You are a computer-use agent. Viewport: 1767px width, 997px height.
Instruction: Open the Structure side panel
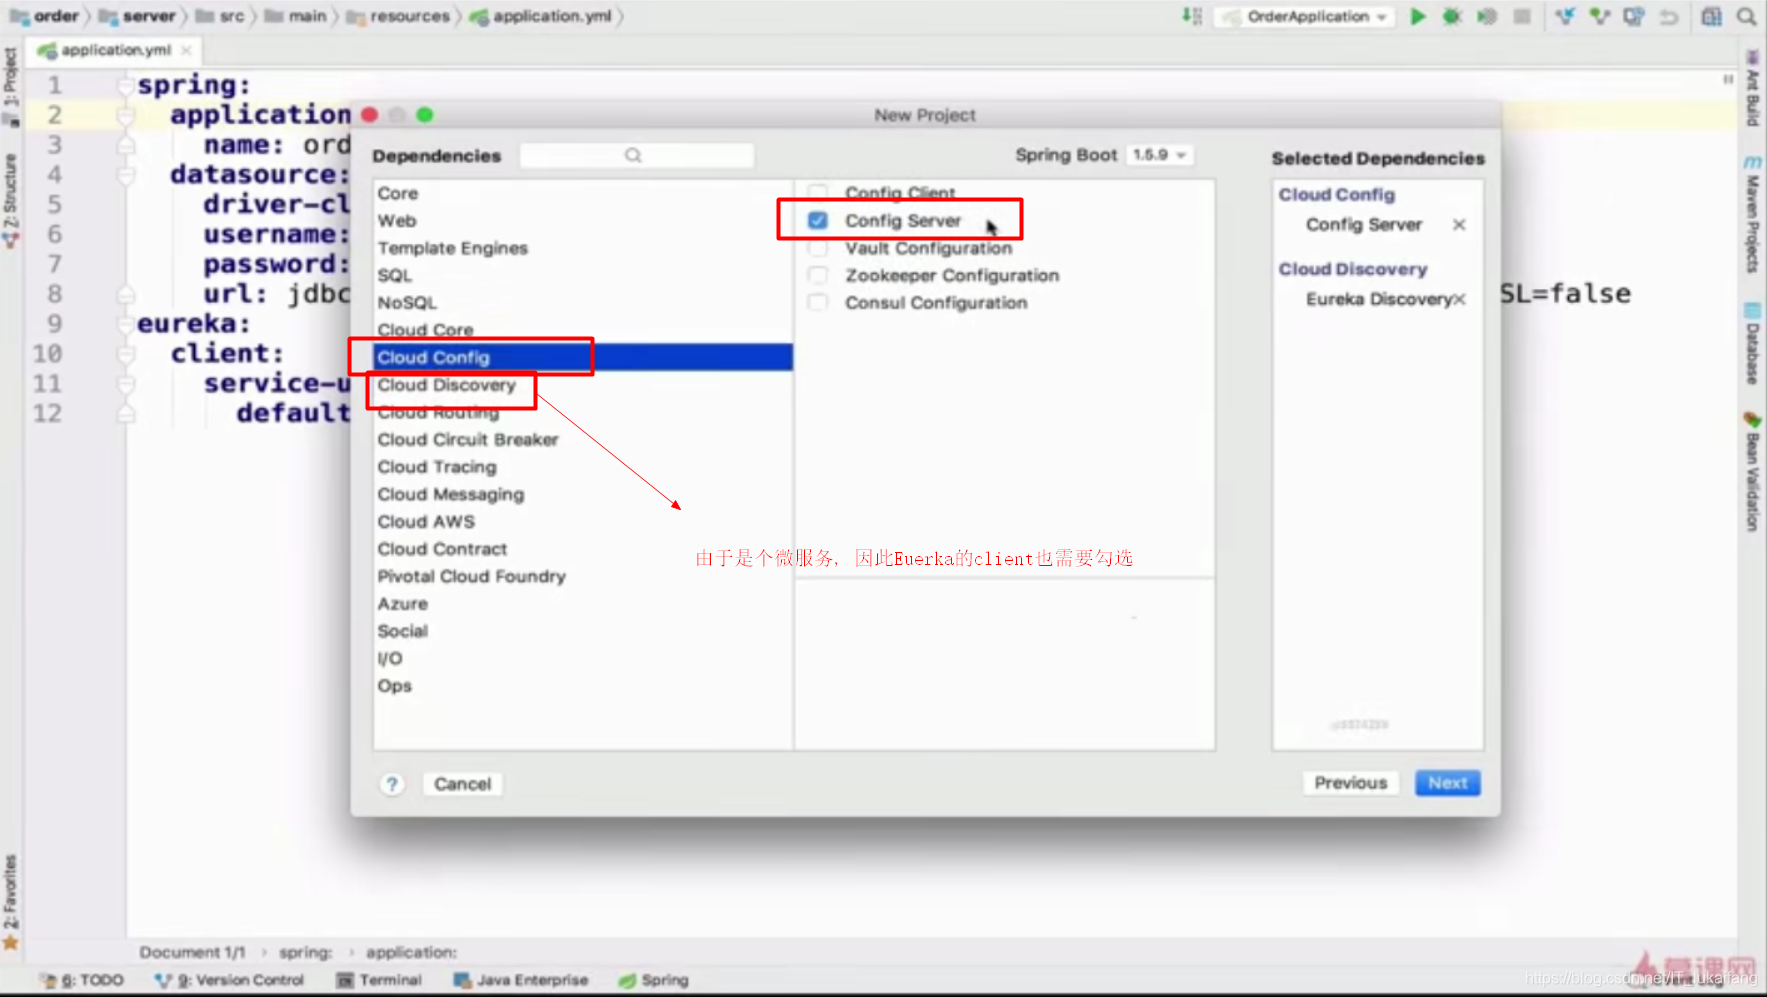point(10,202)
